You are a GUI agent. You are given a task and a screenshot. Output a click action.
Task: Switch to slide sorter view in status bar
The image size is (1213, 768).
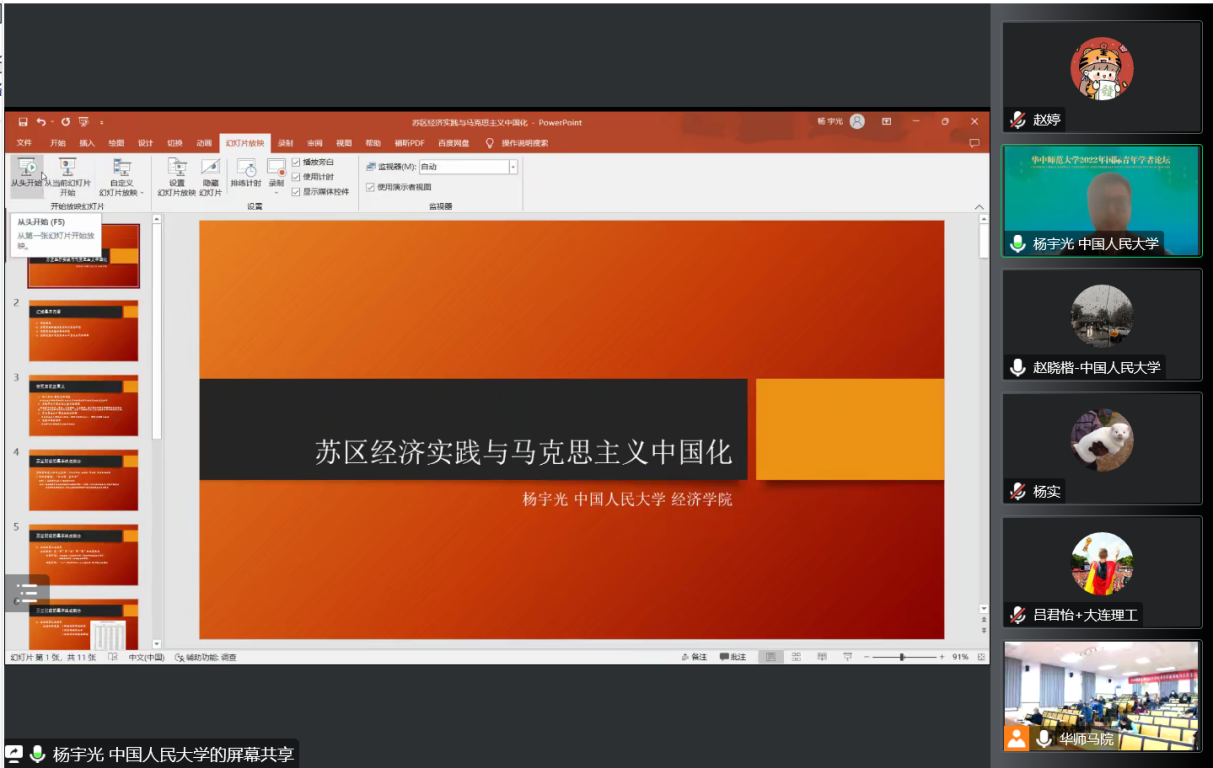(x=796, y=657)
